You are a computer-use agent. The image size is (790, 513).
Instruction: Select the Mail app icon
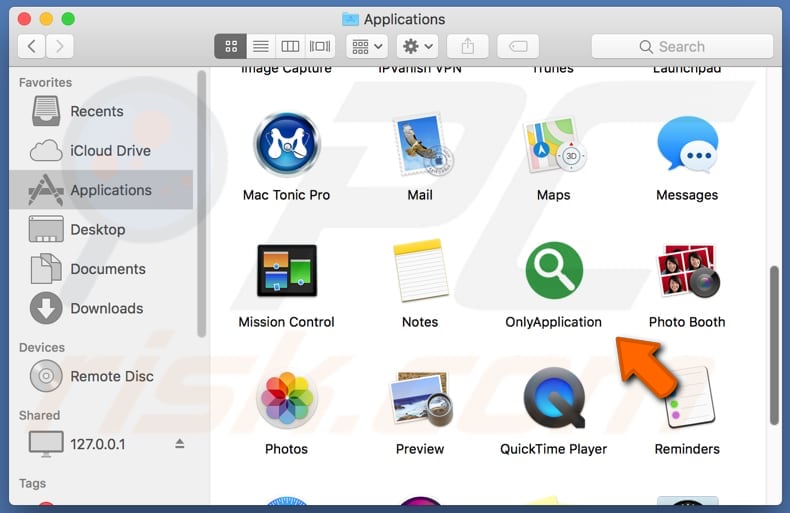point(422,144)
